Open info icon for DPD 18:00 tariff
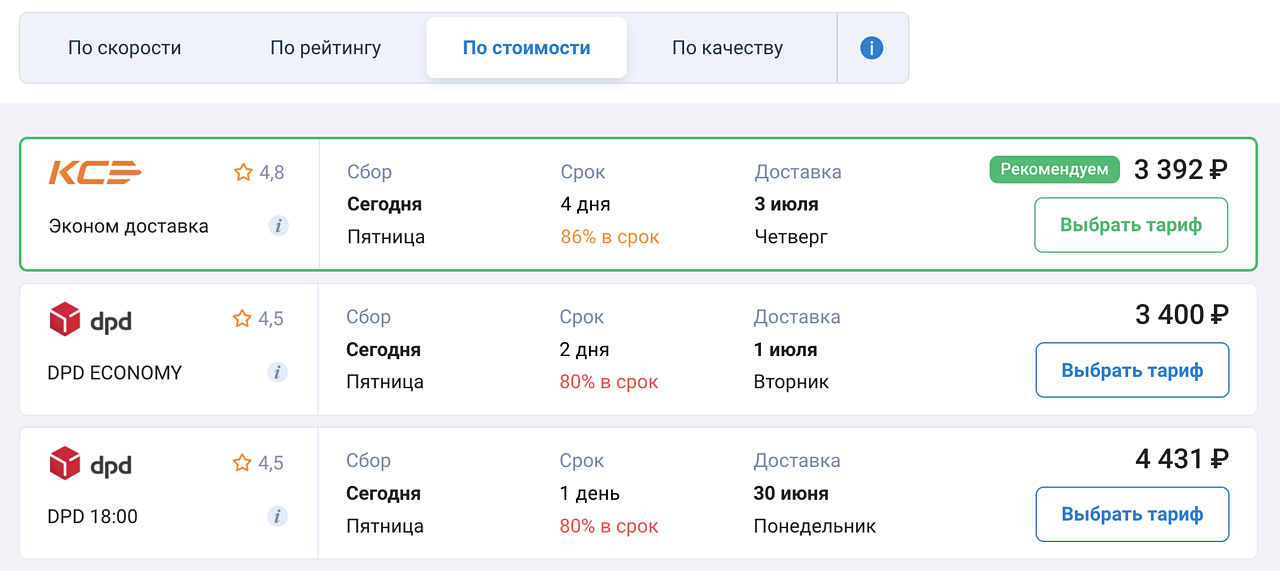 pos(277,517)
